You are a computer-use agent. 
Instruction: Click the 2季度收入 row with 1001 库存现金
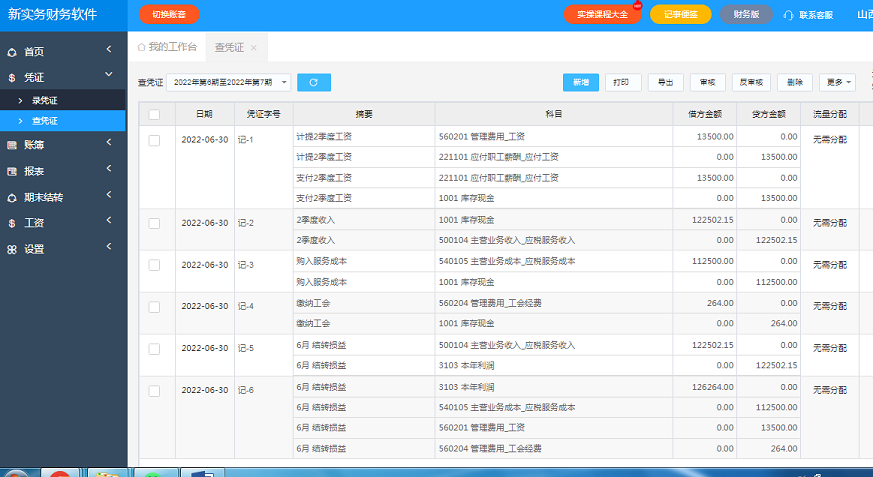click(547, 220)
